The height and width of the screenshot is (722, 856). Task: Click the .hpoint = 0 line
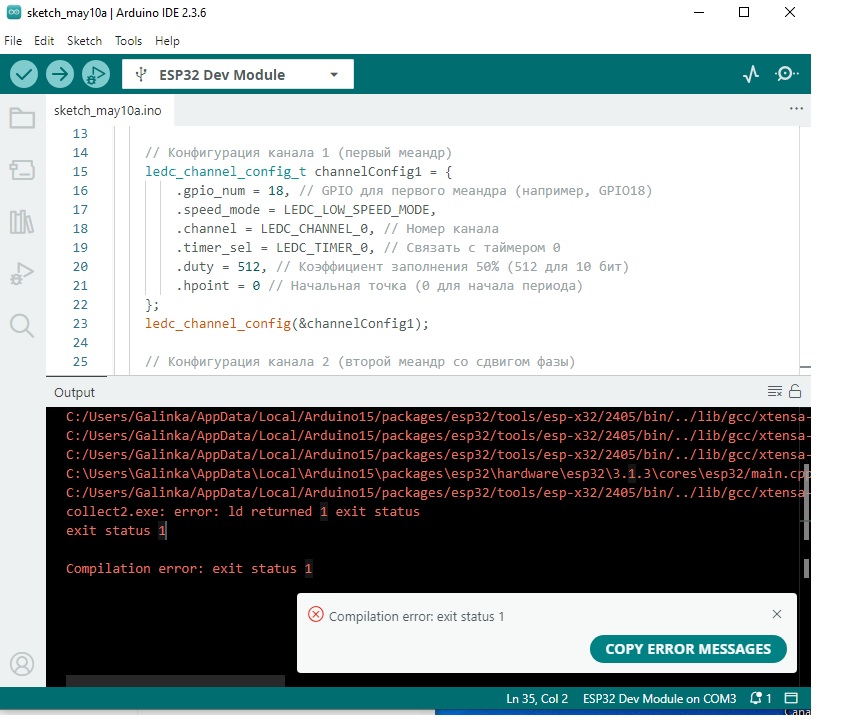tap(379, 286)
